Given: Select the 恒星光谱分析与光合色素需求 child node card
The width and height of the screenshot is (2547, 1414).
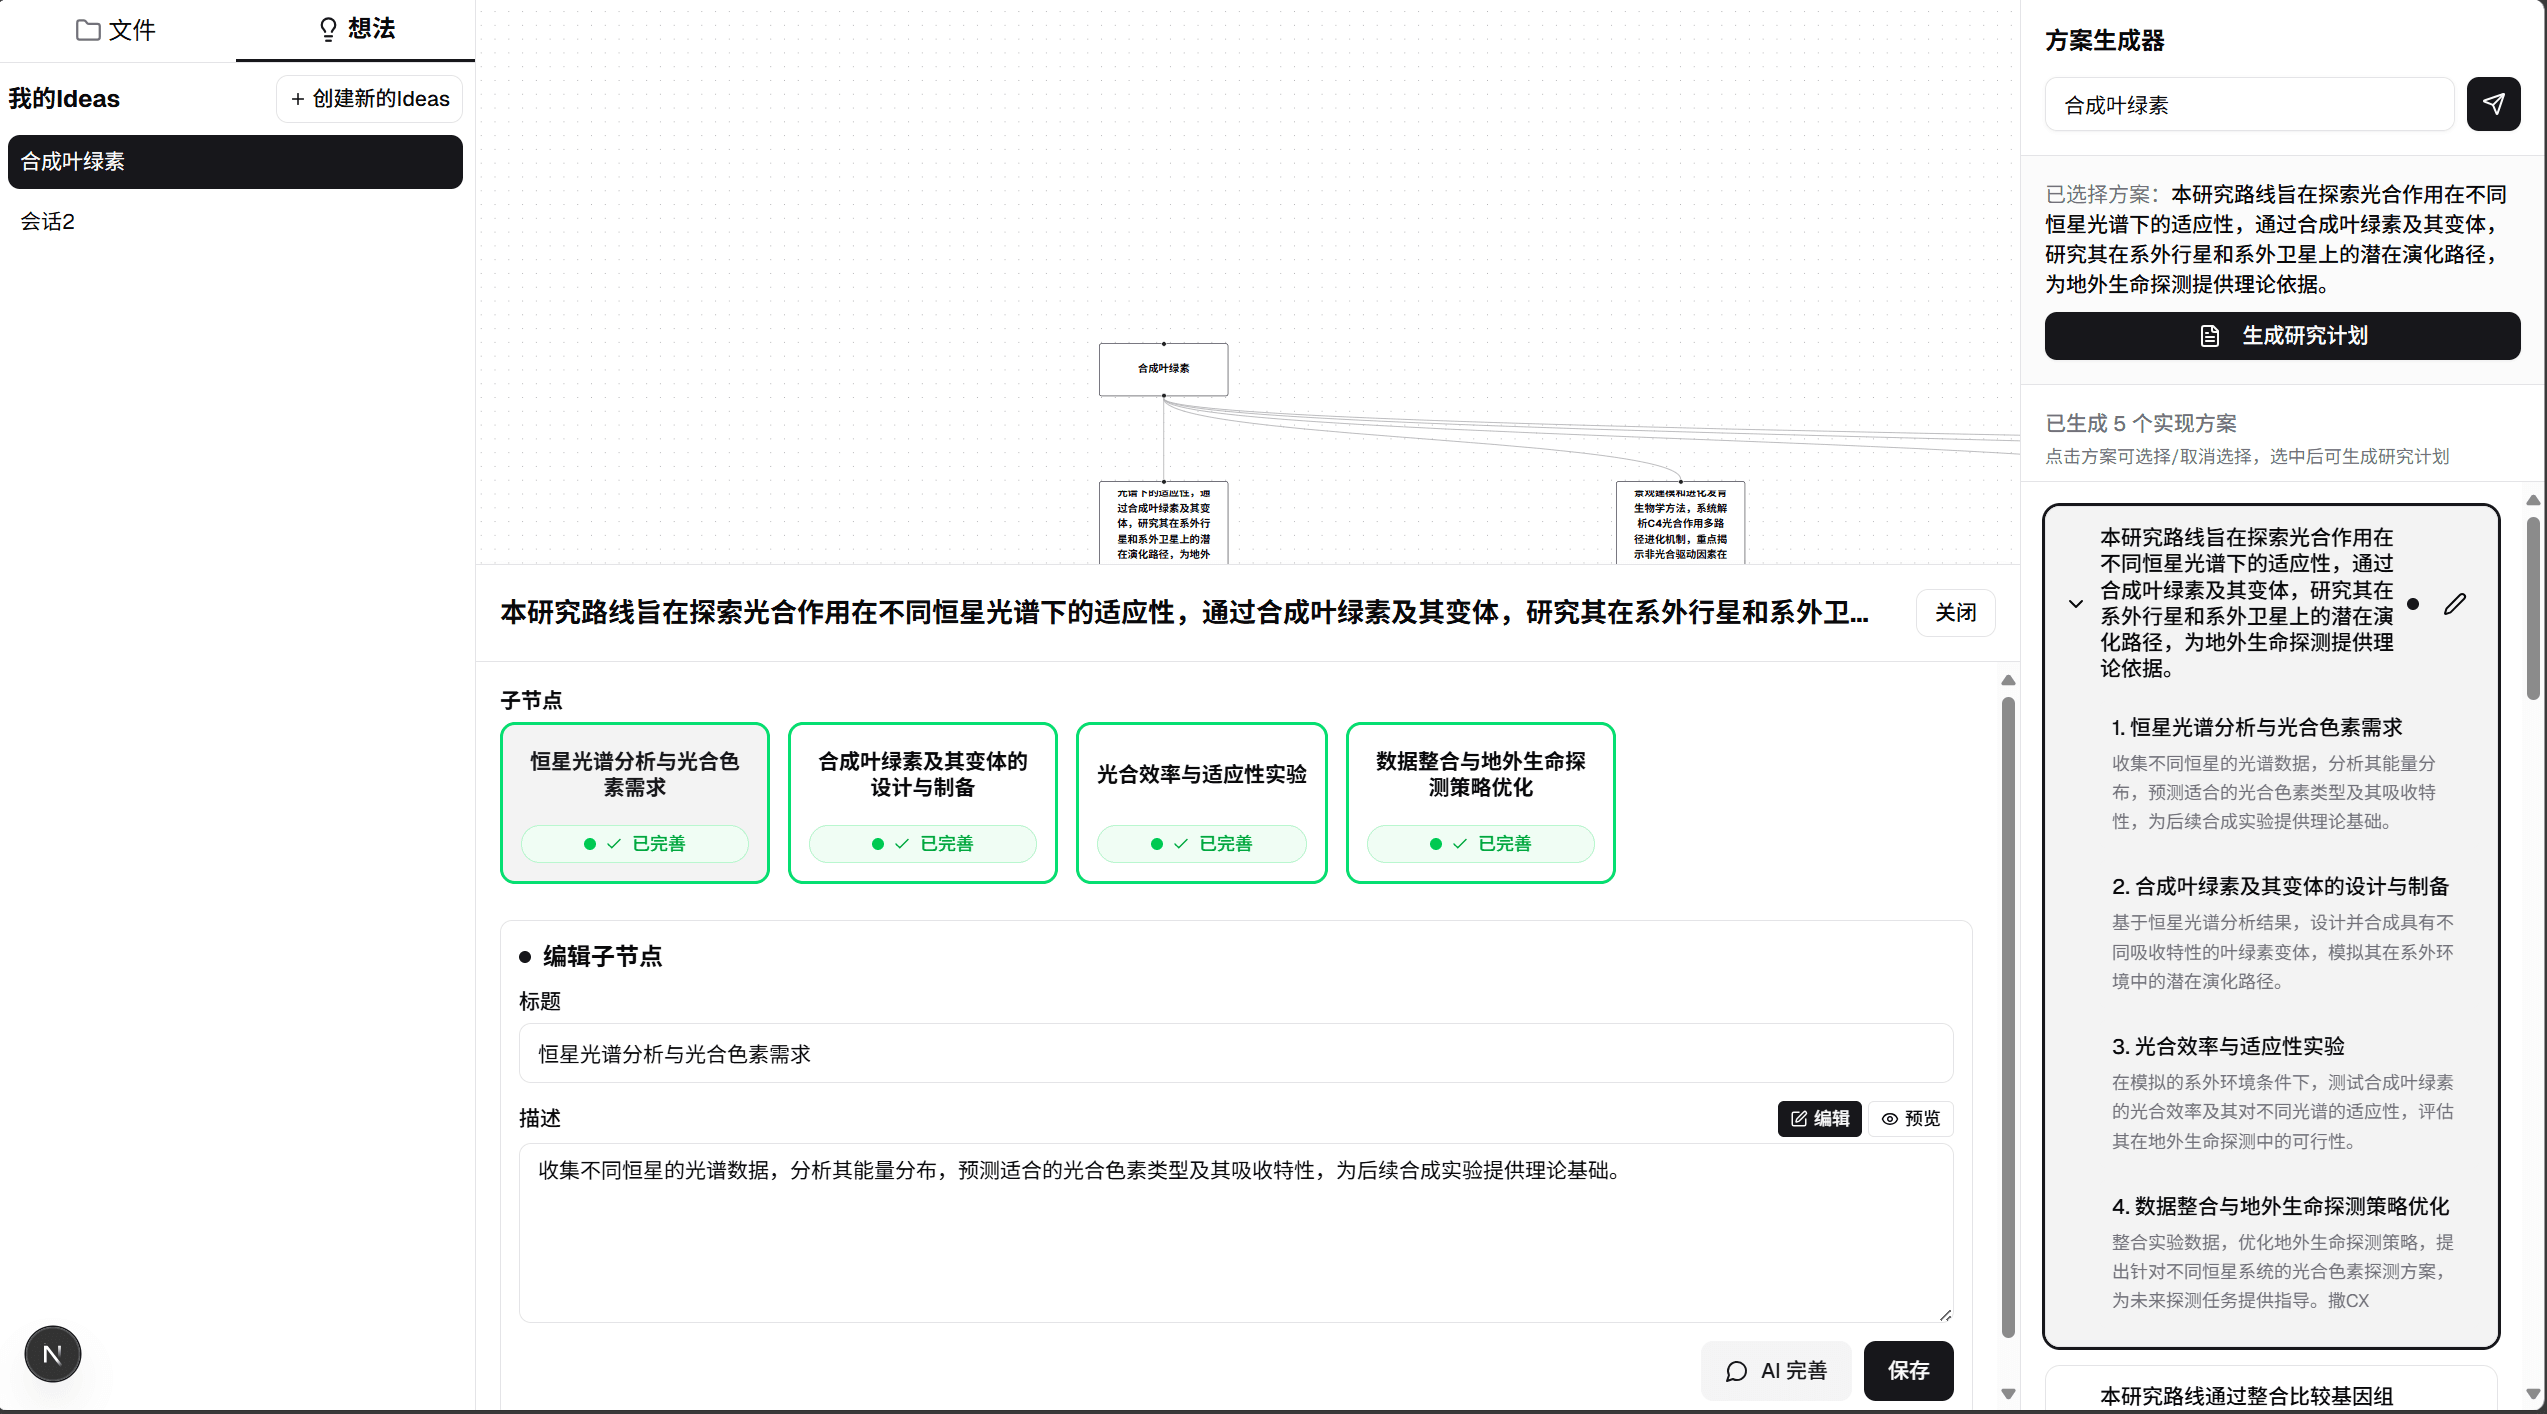Looking at the screenshot, I should click(x=635, y=803).
